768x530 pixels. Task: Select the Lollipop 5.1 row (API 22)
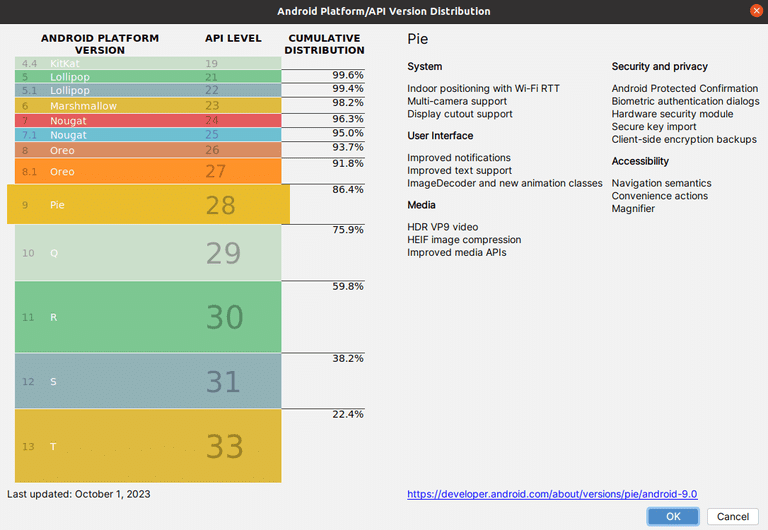tap(148, 90)
